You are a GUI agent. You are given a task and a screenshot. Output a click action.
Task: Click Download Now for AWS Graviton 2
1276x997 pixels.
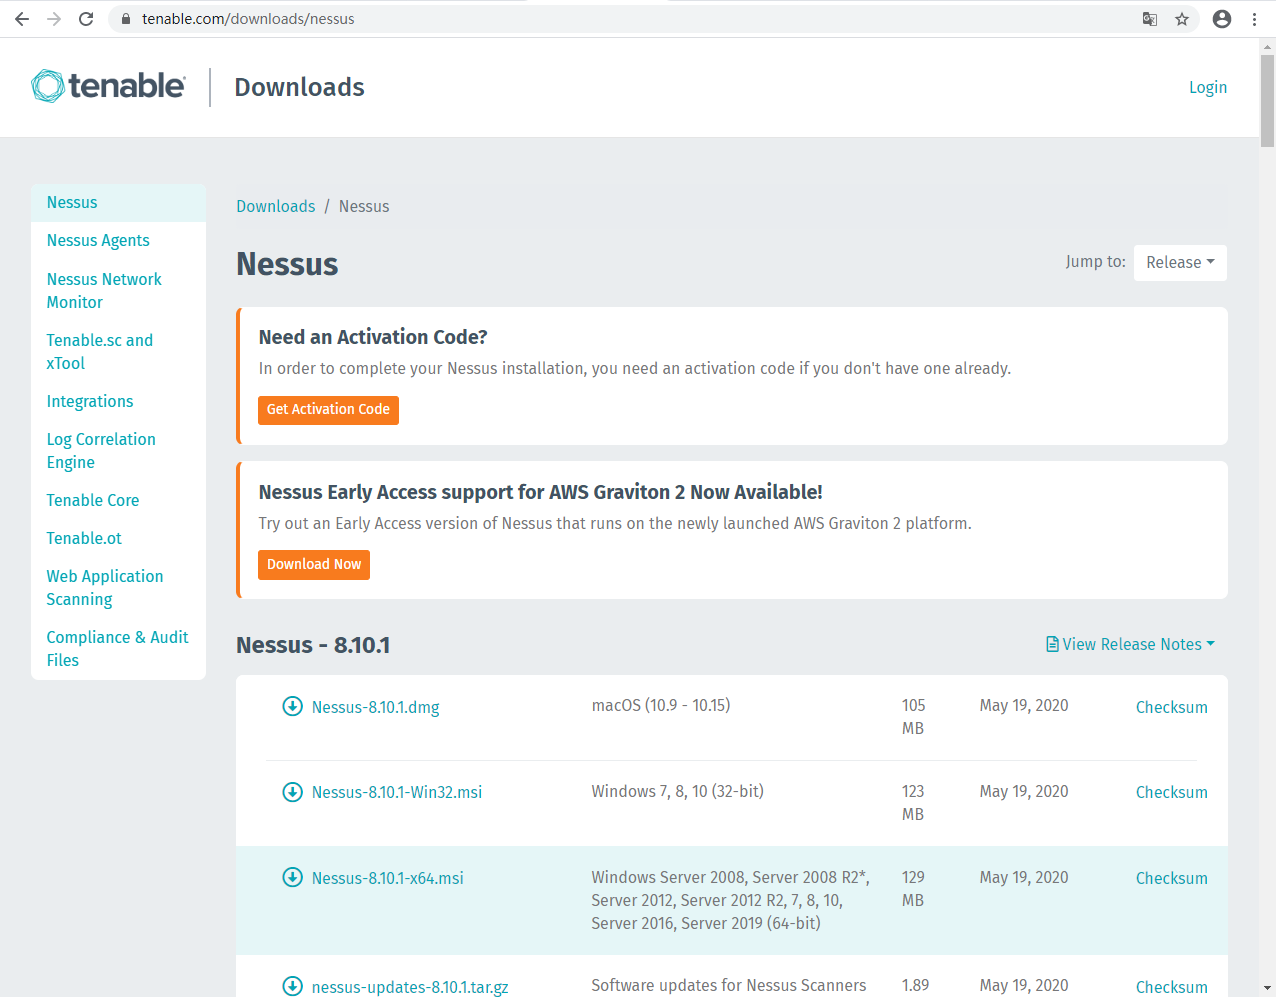point(313,564)
